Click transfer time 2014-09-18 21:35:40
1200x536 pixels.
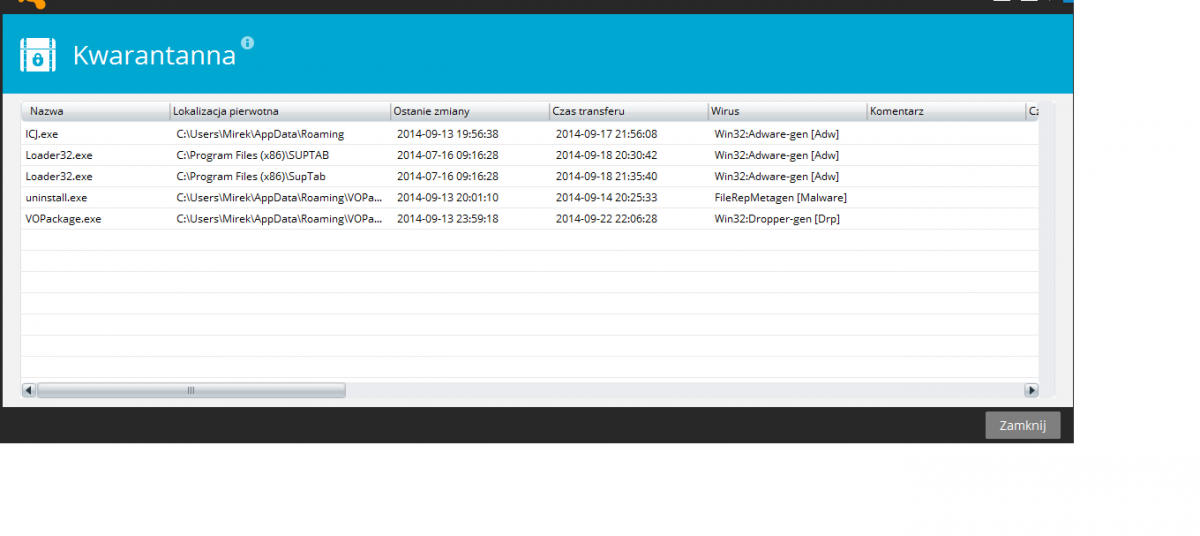606,176
